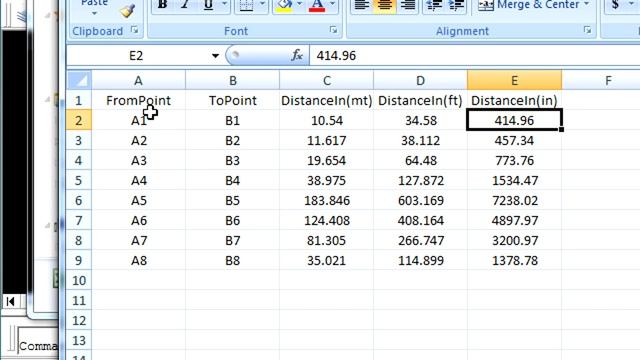Expand the Underline style dropdown arrow

coord(224,4)
